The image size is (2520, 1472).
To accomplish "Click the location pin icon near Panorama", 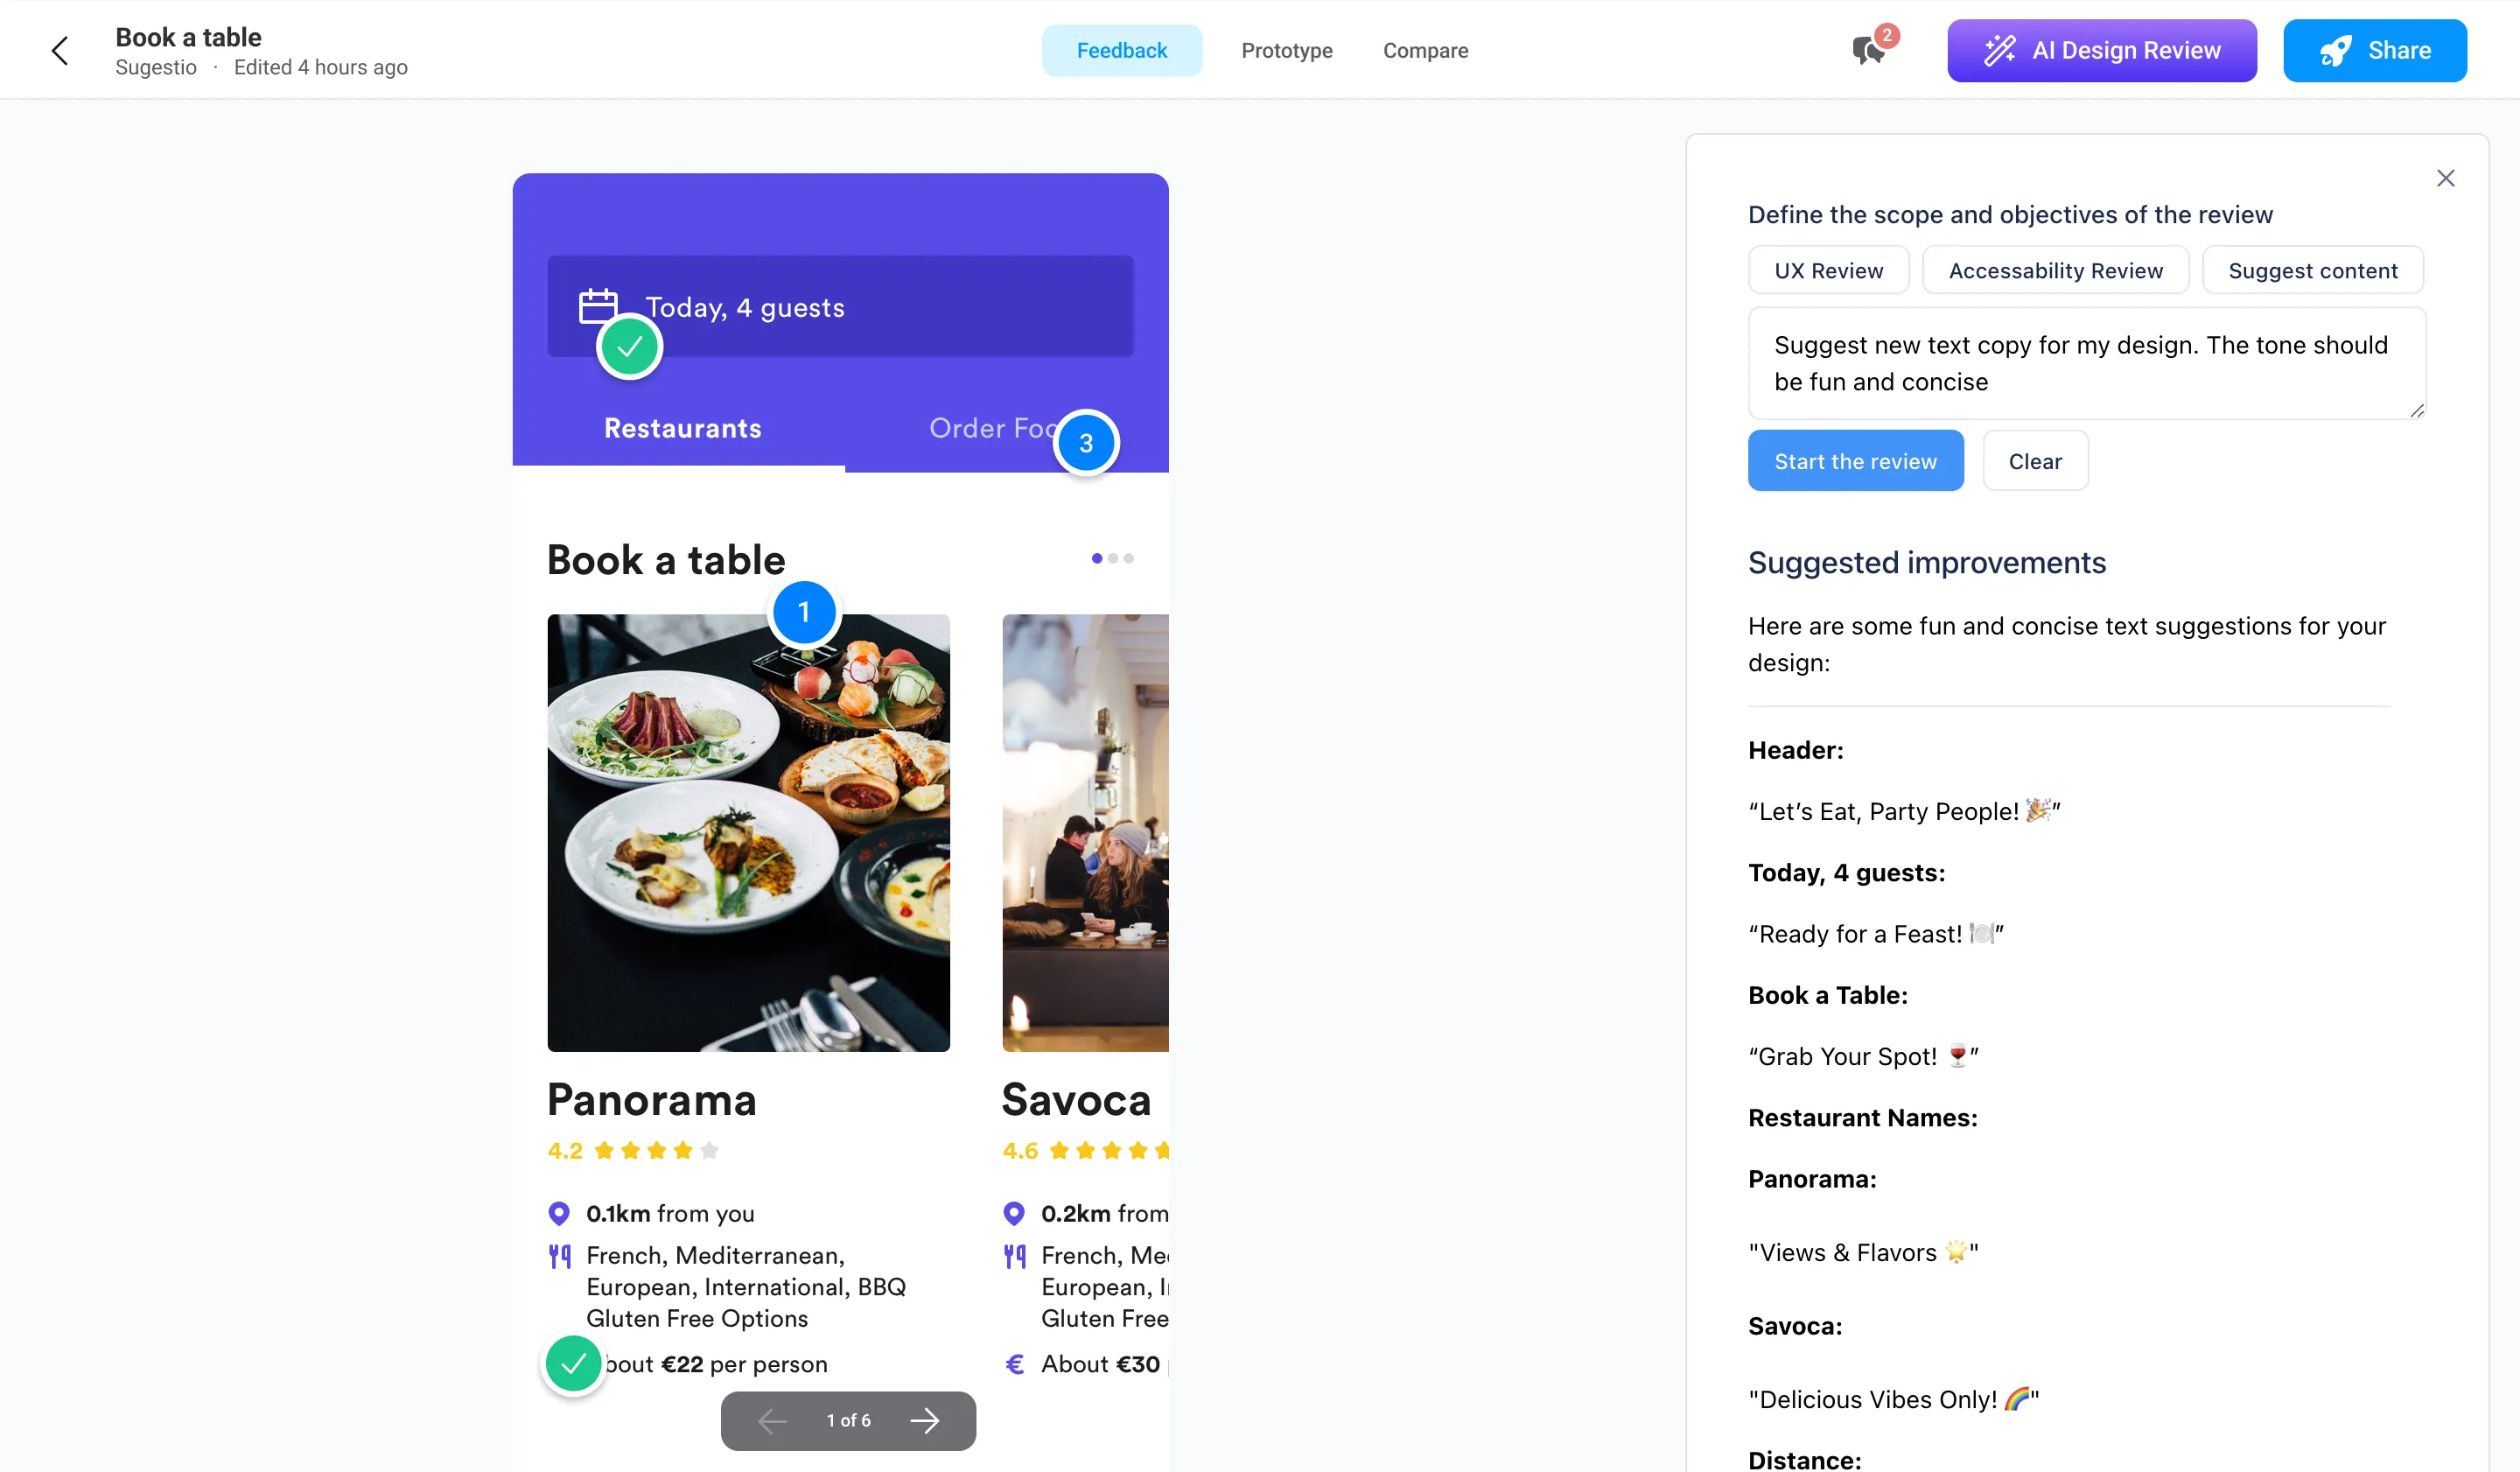I will [x=560, y=1211].
